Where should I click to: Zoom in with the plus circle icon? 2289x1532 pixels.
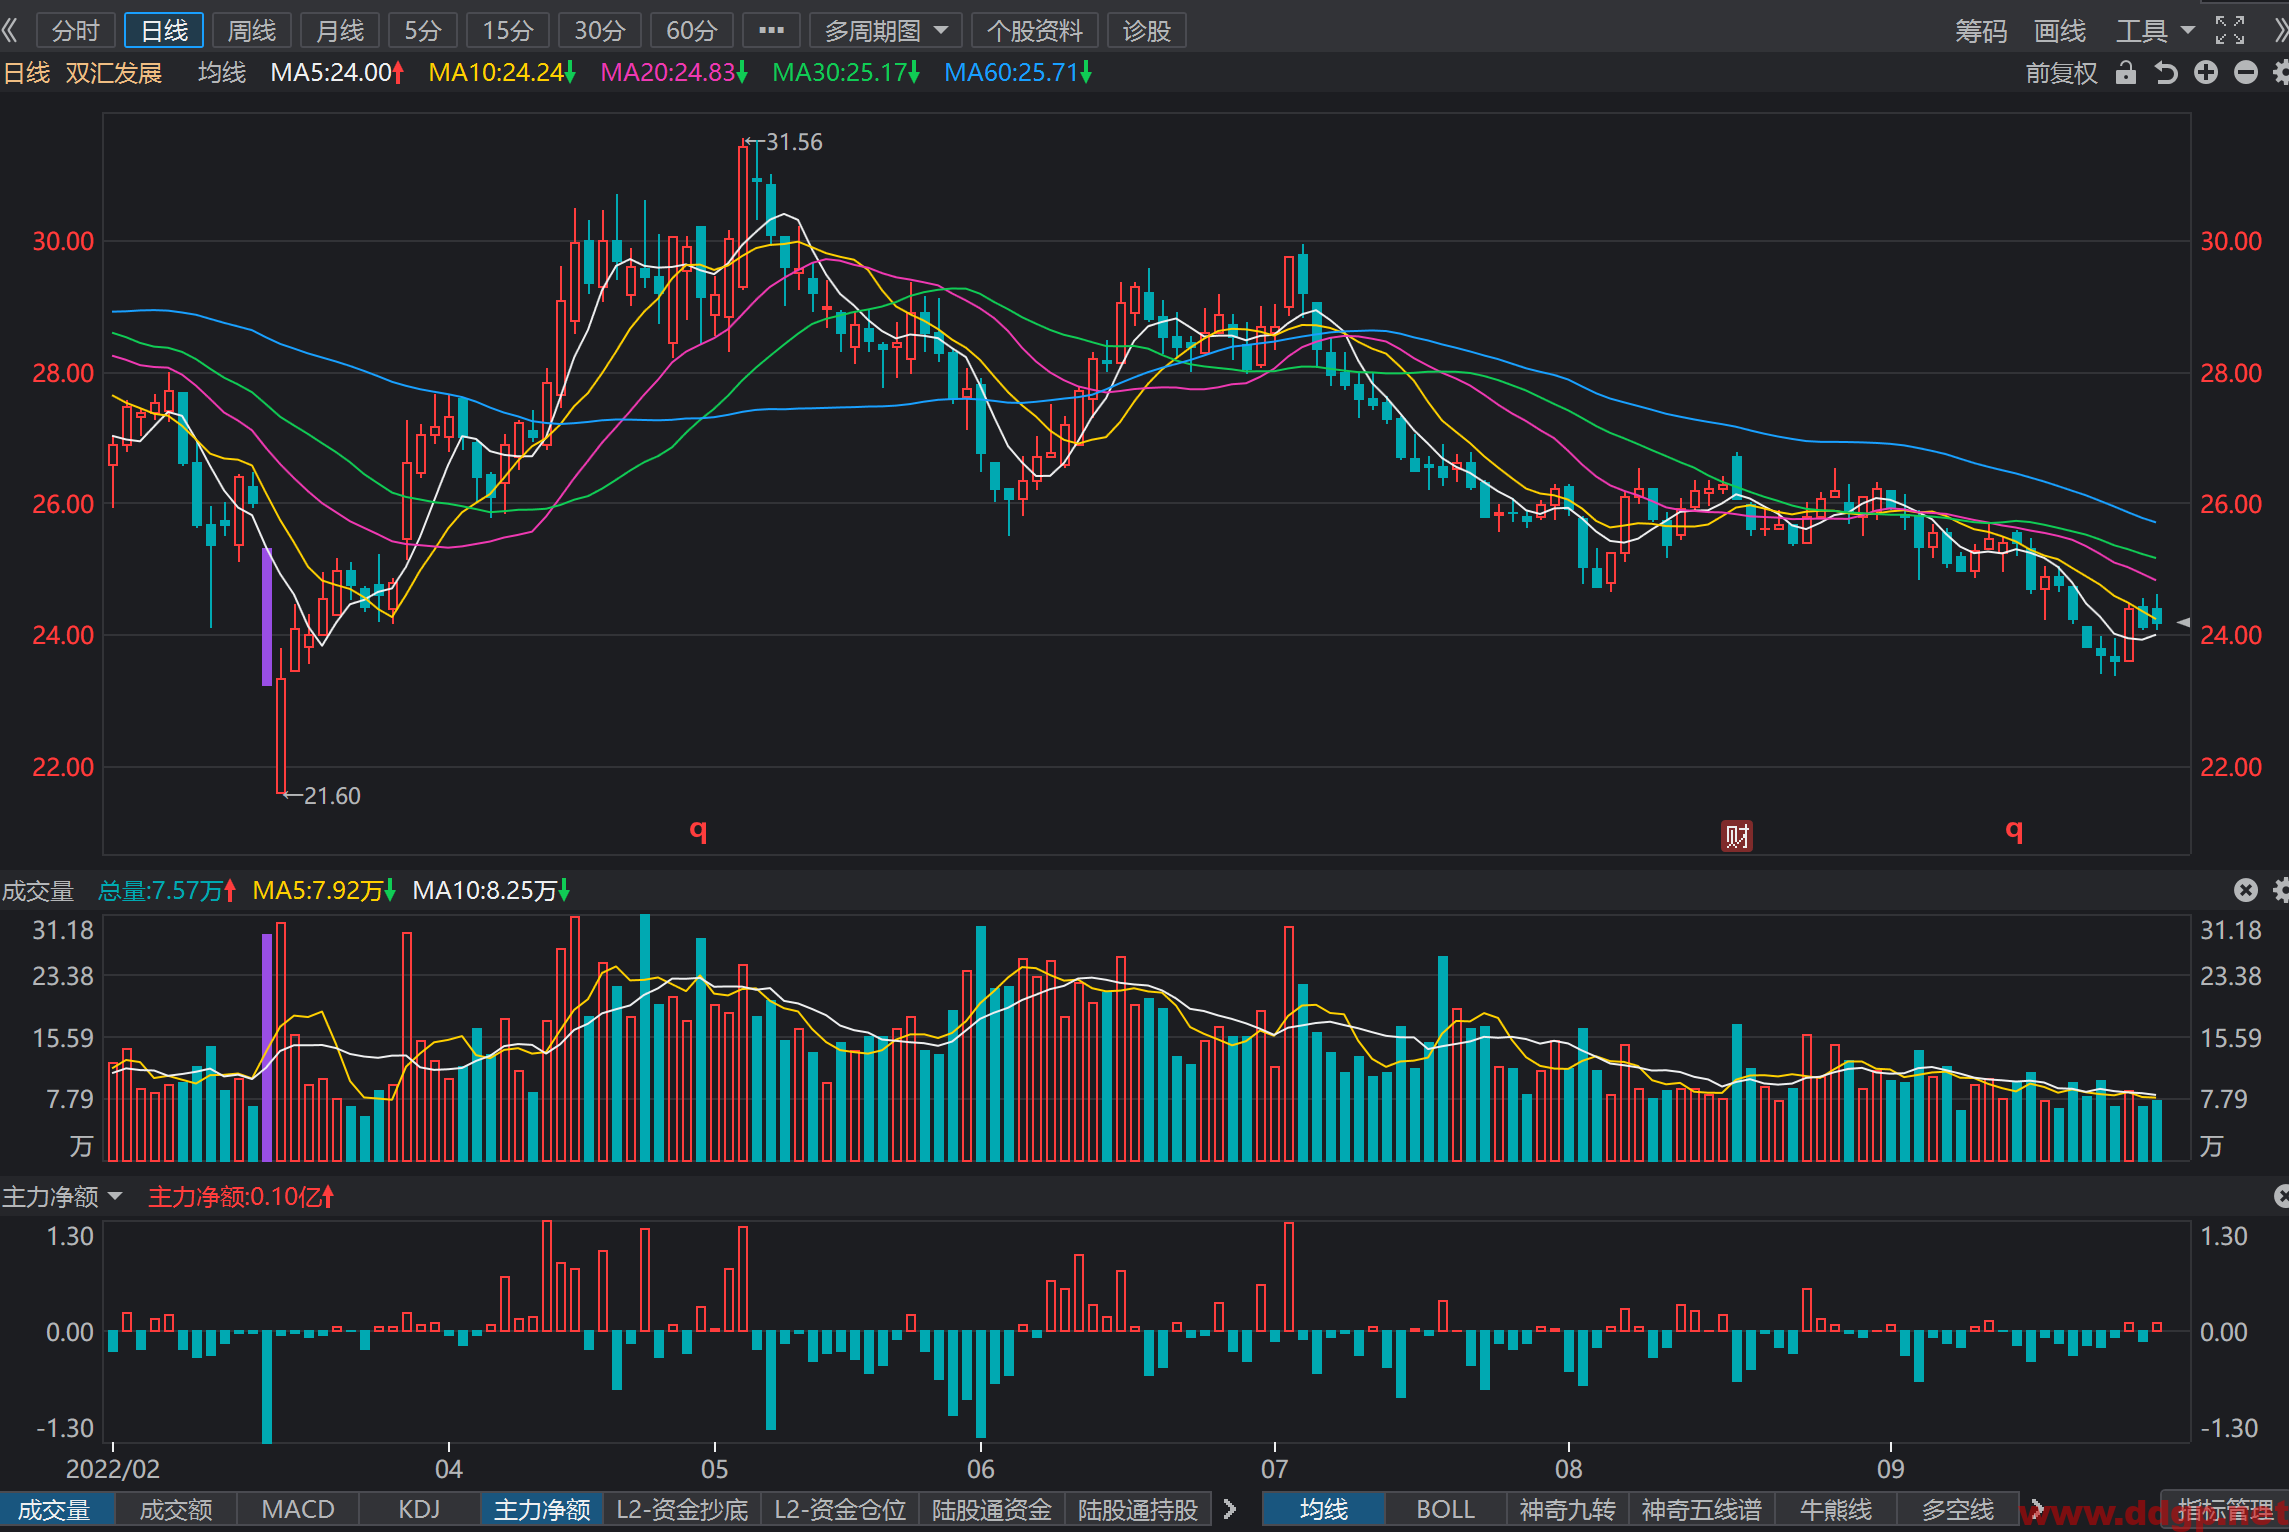coord(2206,73)
